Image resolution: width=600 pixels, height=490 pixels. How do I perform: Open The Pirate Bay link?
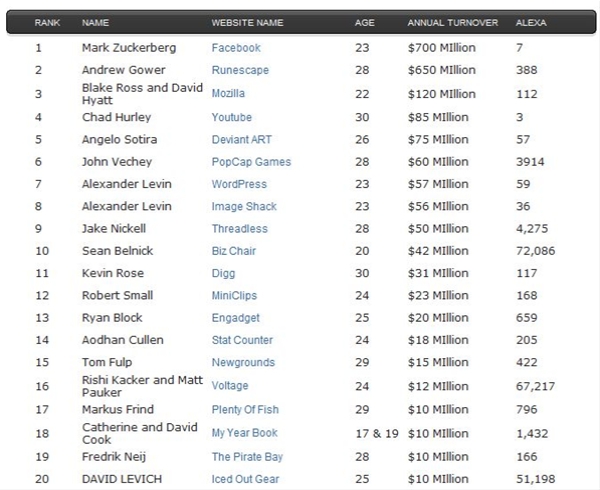coord(247,457)
